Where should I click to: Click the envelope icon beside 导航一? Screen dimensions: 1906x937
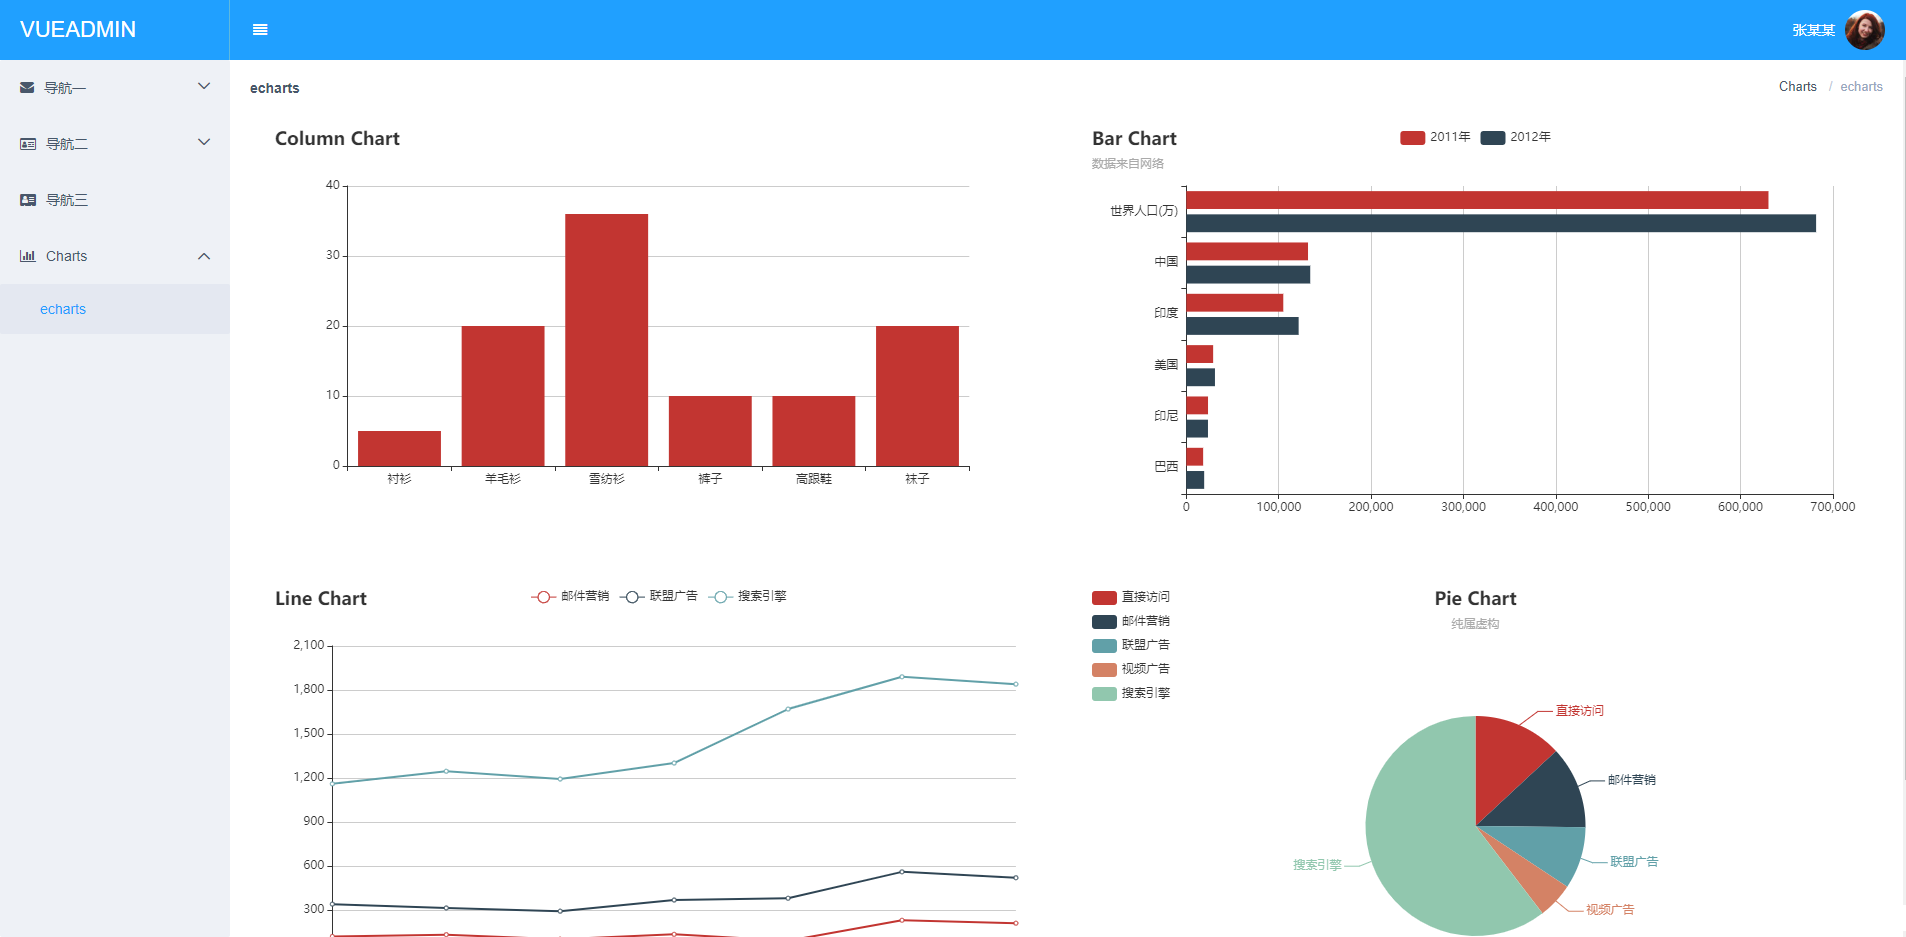(26, 87)
